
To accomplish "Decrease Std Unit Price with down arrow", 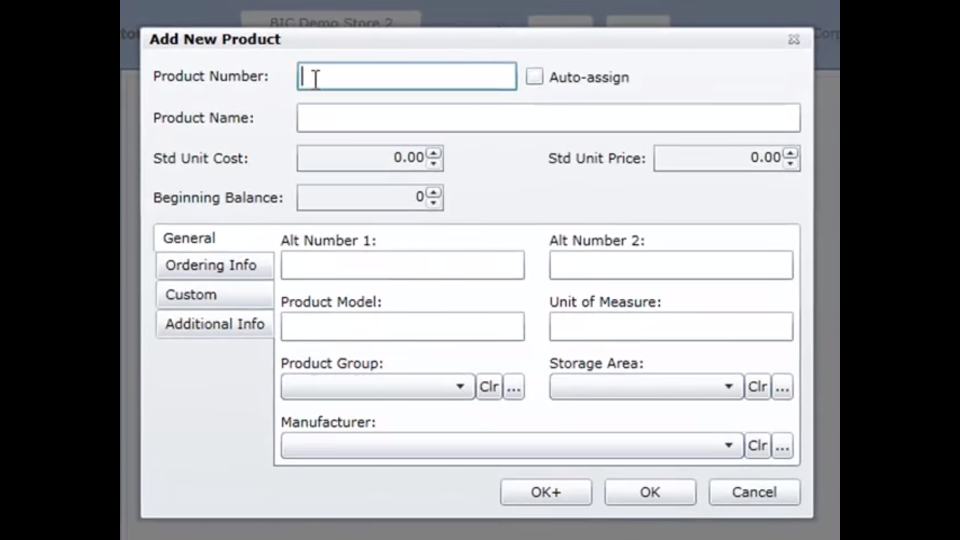I will coord(791,163).
